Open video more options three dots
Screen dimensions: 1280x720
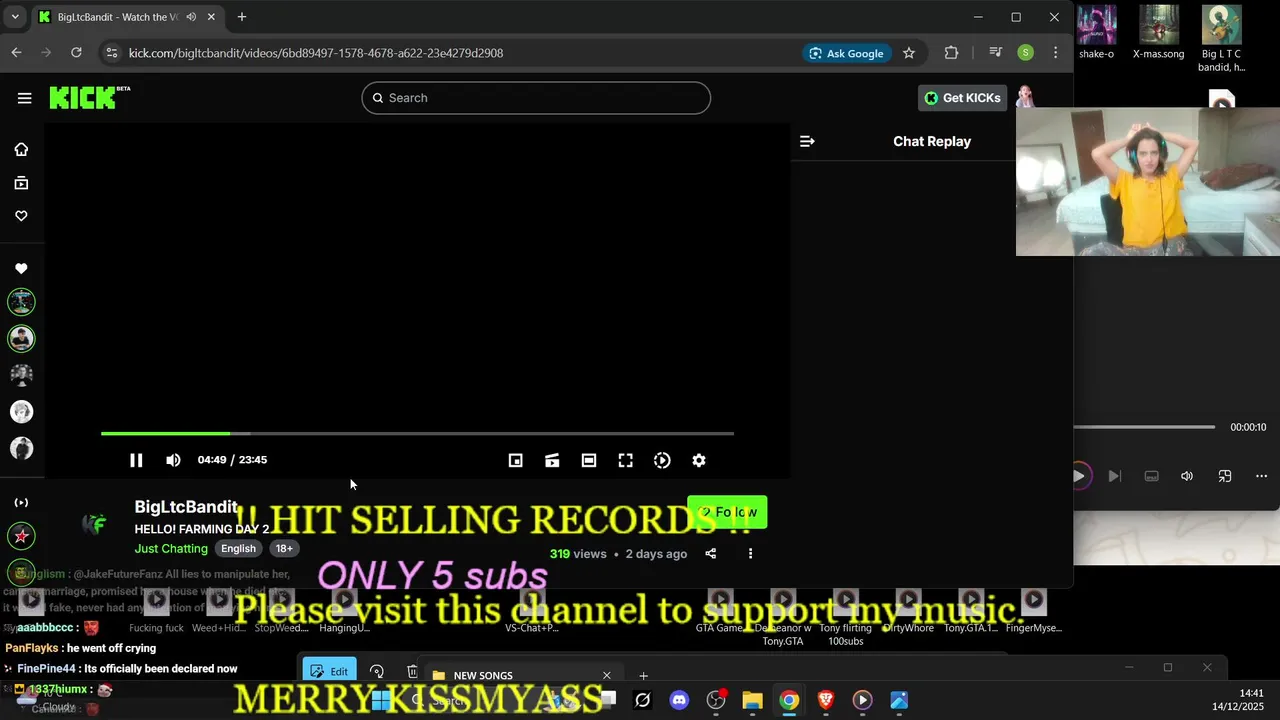coord(750,553)
